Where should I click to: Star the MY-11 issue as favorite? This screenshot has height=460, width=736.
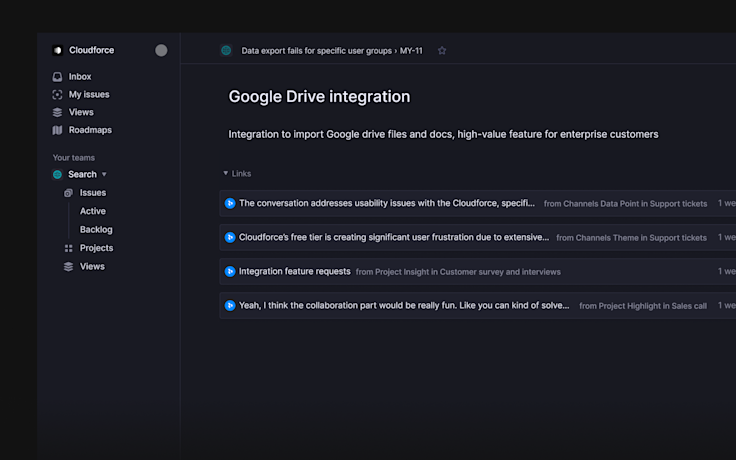442,51
